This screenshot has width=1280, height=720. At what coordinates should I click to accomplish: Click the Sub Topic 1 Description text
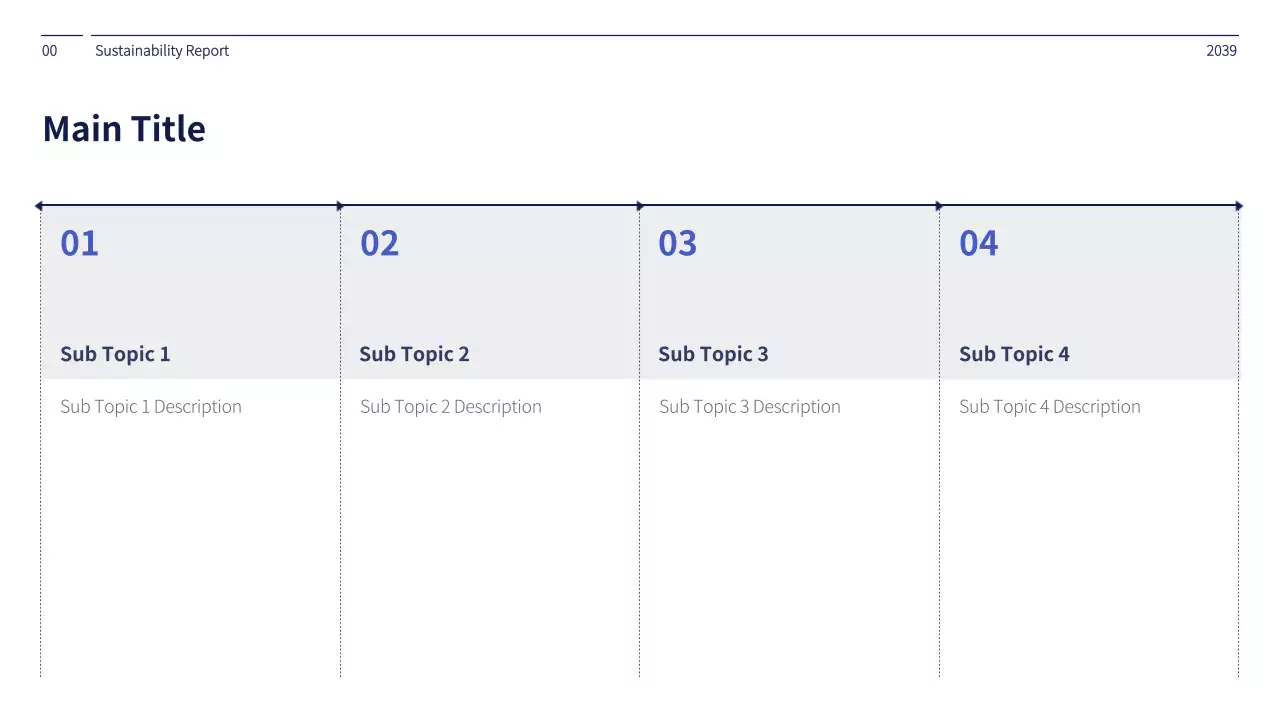[151, 407]
